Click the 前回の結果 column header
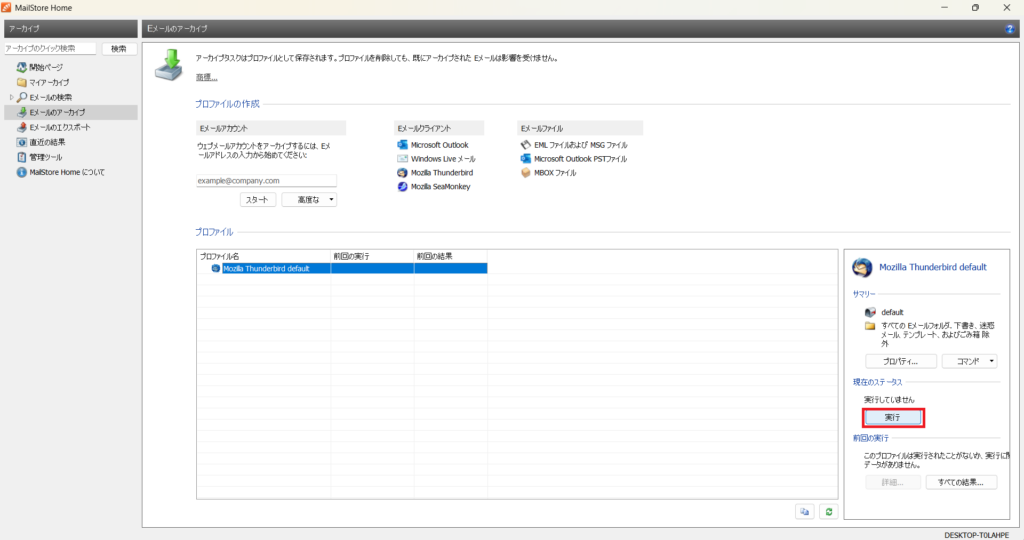 (x=451, y=256)
